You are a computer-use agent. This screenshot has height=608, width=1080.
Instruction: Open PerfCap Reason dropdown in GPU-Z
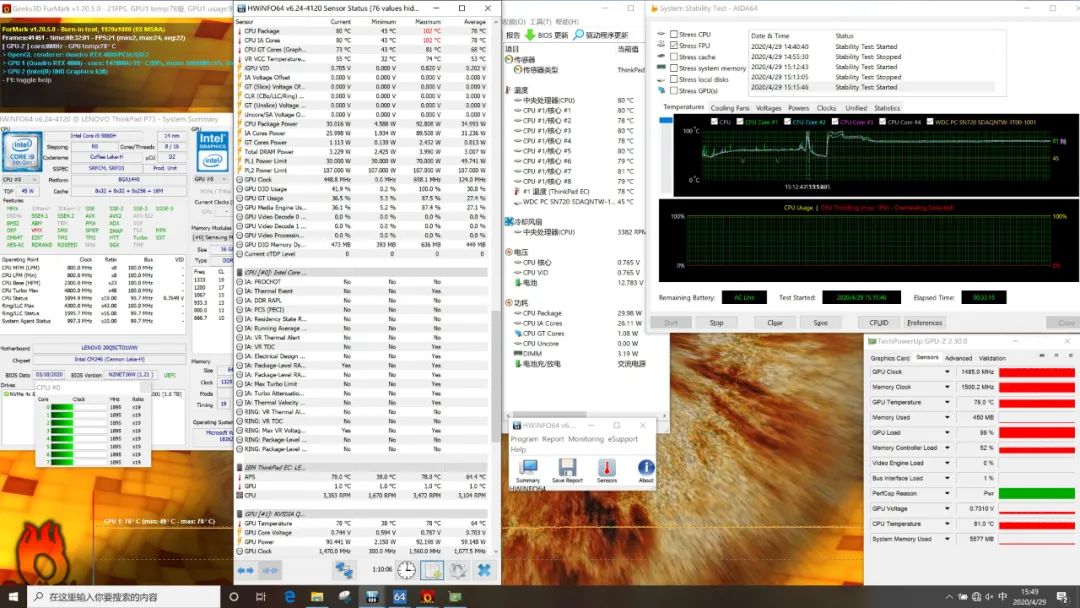point(947,493)
